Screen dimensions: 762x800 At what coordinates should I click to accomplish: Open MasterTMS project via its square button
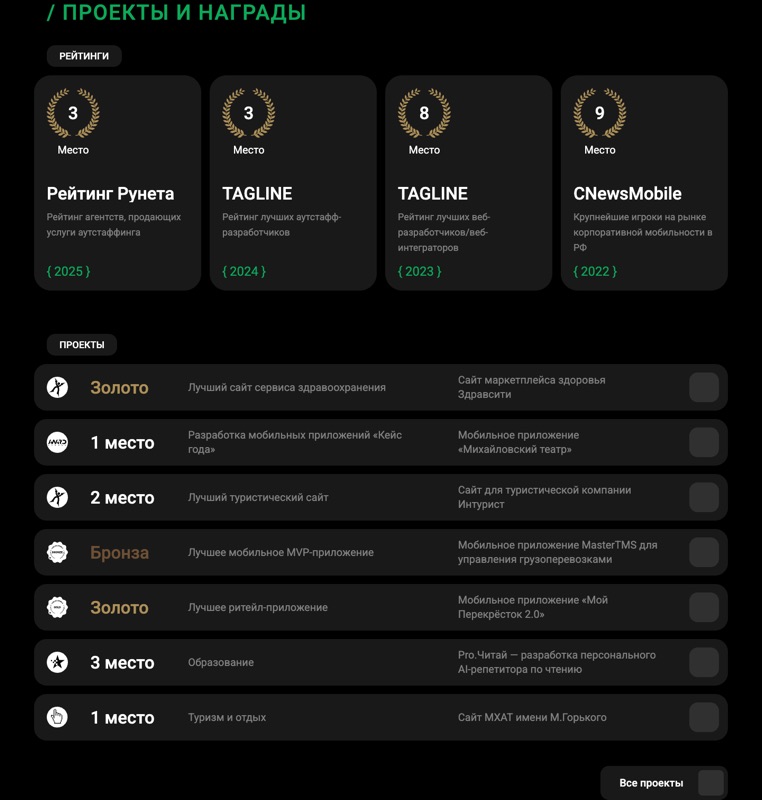point(704,552)
